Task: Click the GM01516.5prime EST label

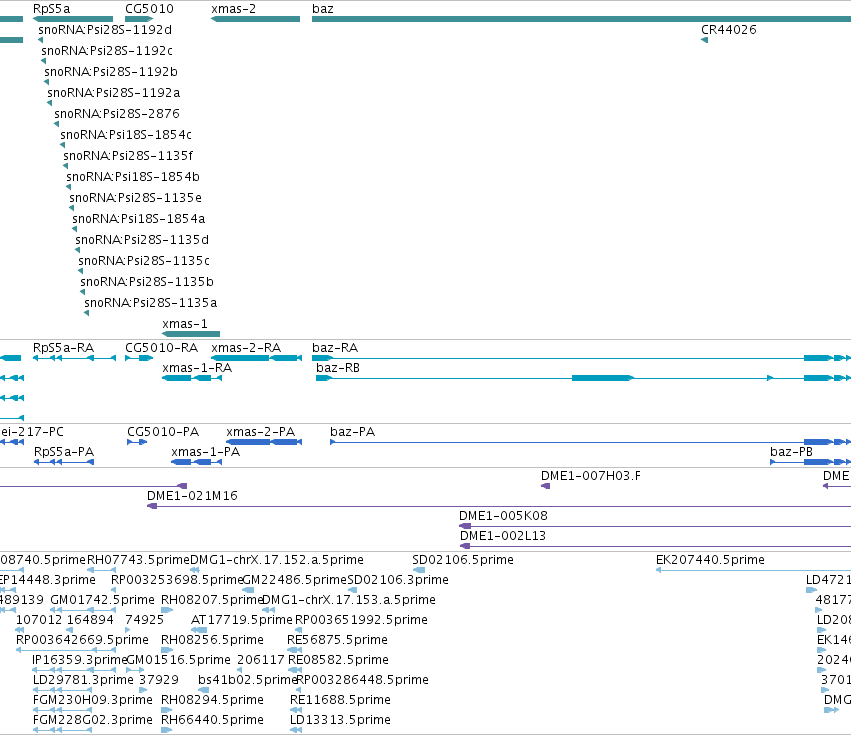Action: click(179, 660)
